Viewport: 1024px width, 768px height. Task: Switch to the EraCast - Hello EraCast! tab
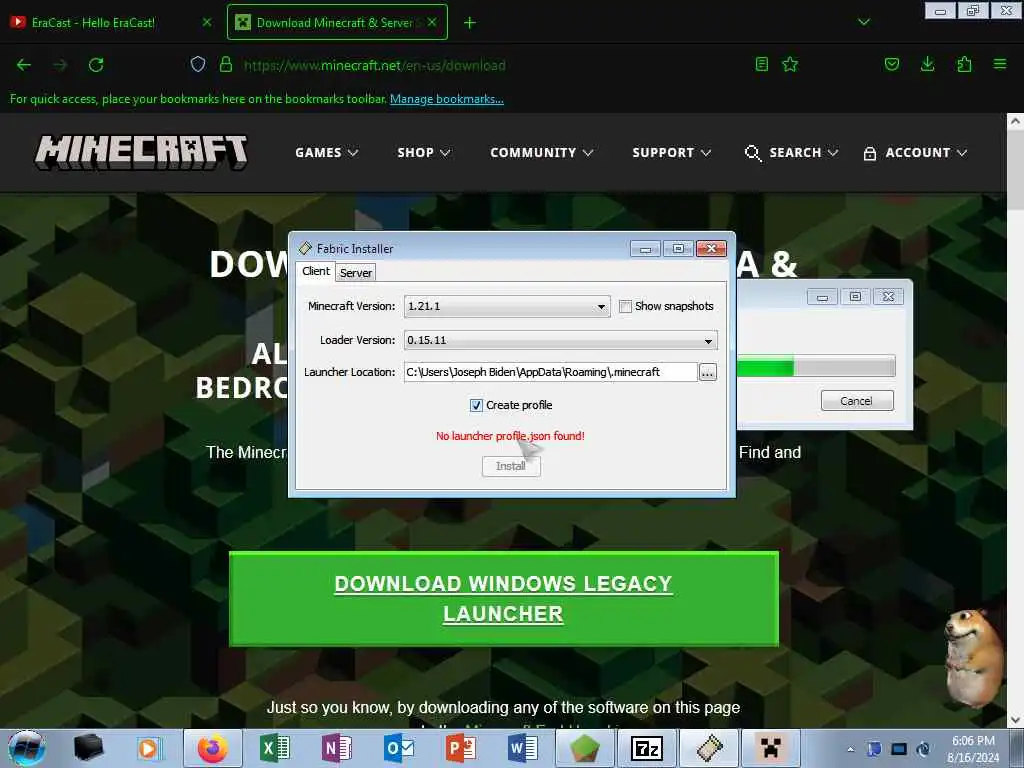pyautogui.click(x=93, y=22)
